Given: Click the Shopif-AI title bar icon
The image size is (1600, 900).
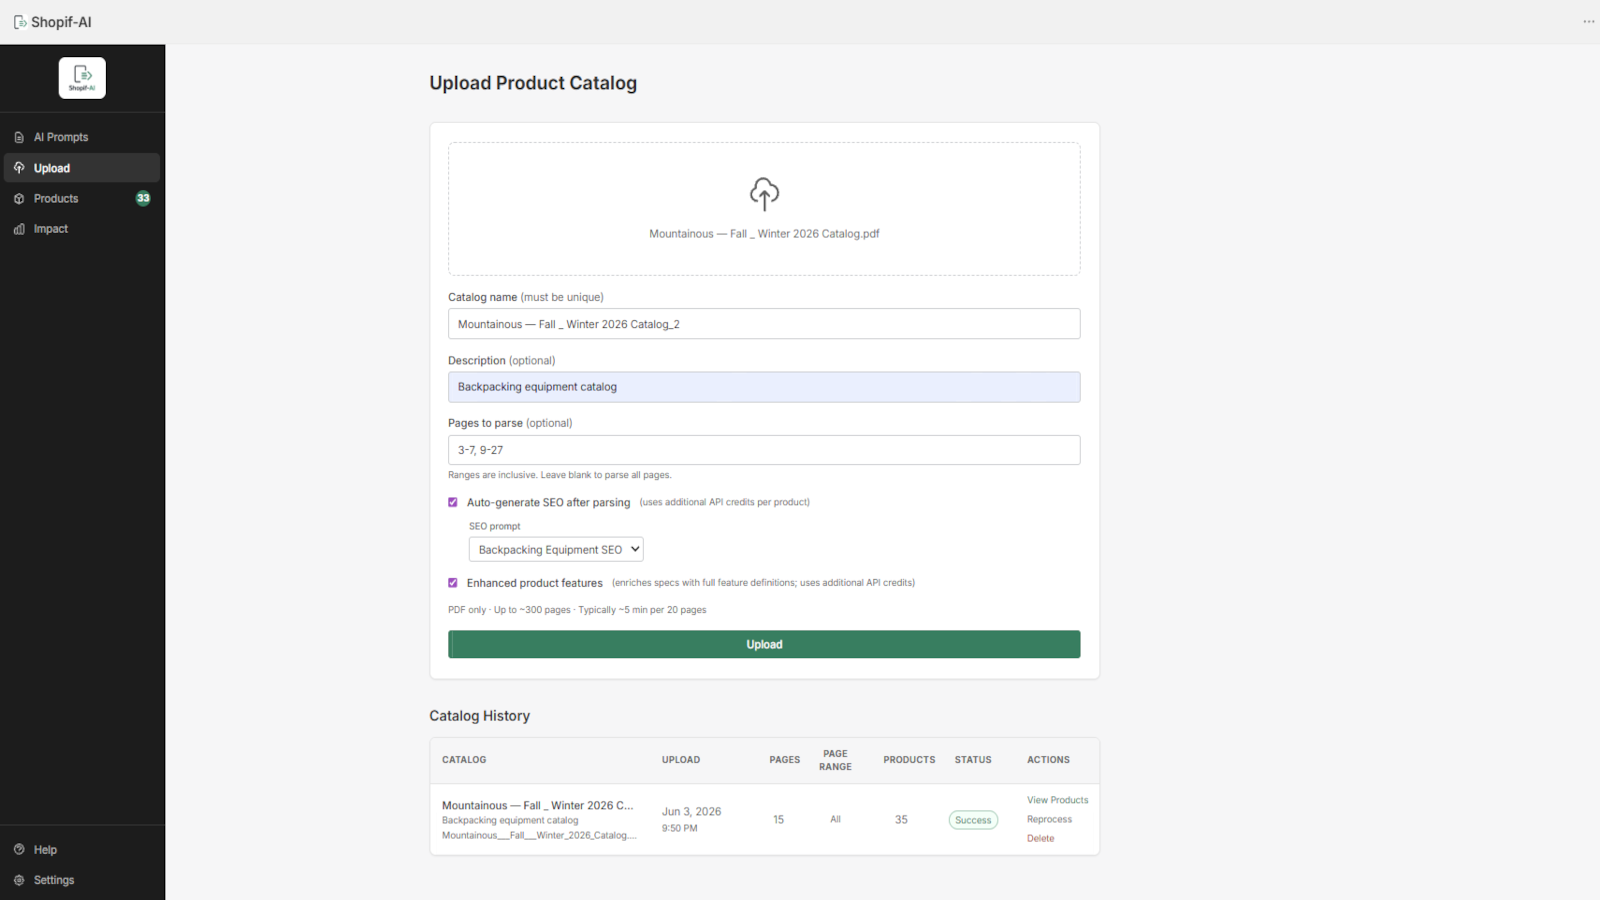Looking at the screenshot, I should [19, 22].
